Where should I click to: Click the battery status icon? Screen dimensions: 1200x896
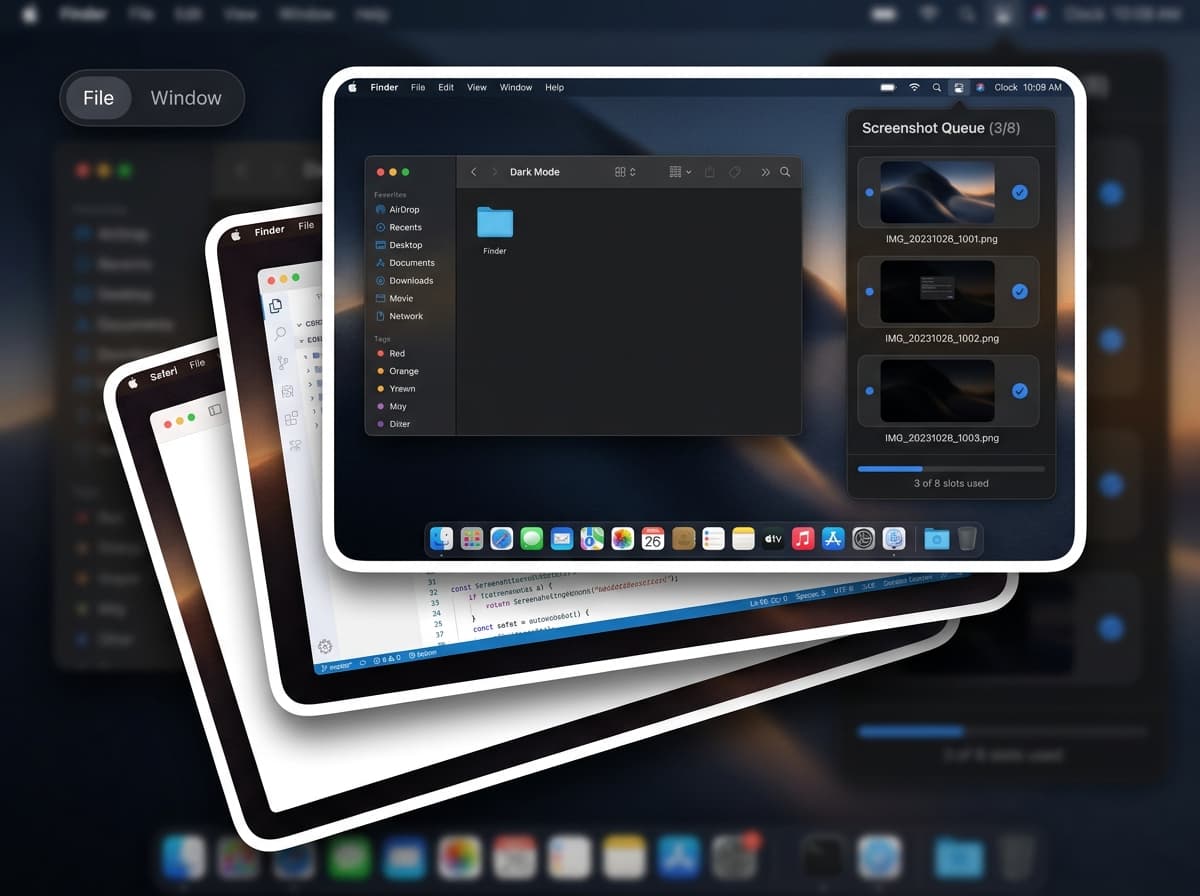click(888, 88)
